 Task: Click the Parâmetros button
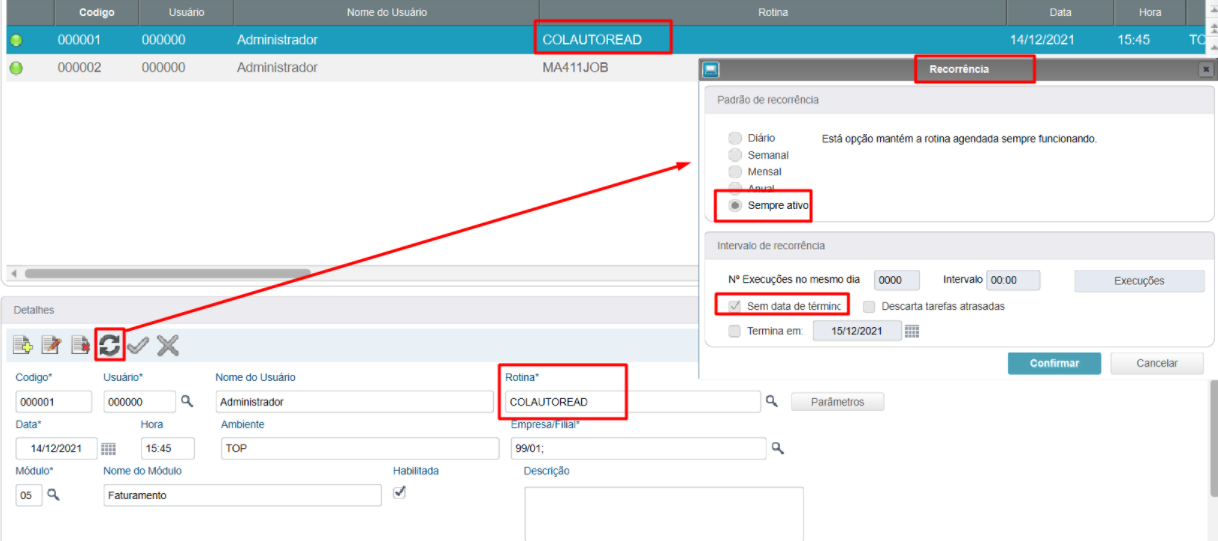[x=837, y=402]
